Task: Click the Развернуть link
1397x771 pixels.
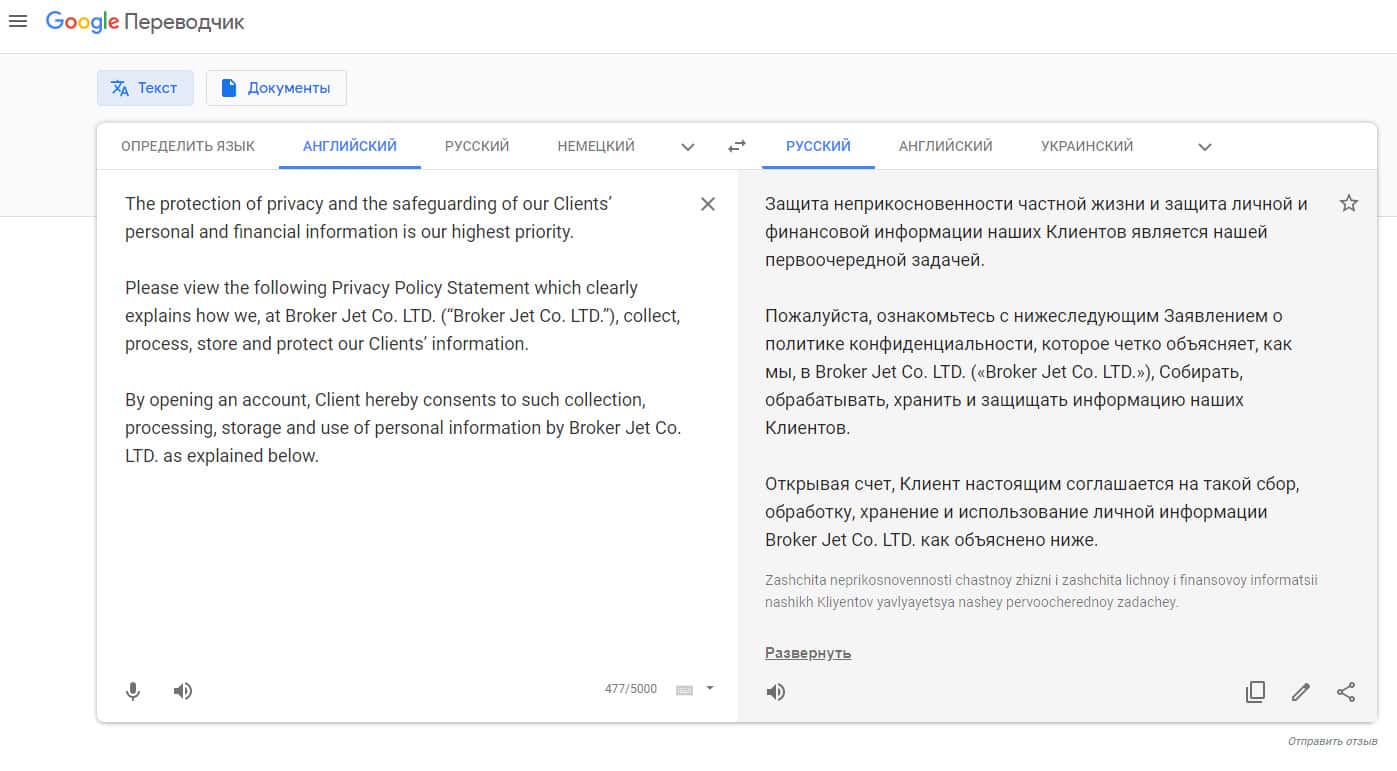Action: (x=808, y=653)
